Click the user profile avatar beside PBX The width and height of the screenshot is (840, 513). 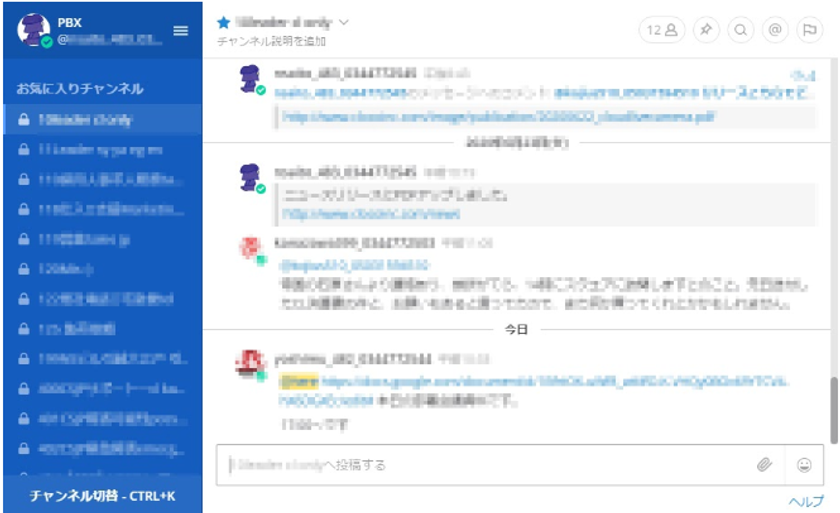(x=34, y=30)
